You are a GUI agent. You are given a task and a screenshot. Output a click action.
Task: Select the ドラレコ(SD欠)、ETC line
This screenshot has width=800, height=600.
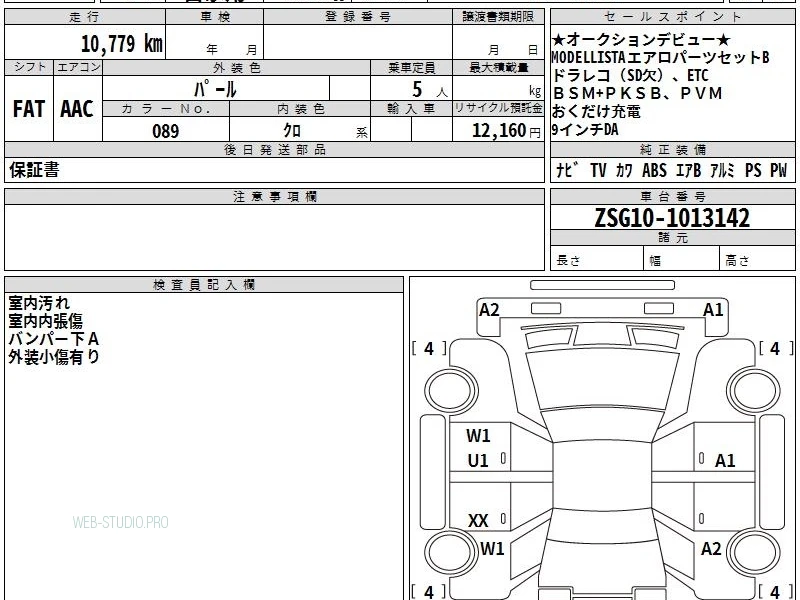[631, 76]
